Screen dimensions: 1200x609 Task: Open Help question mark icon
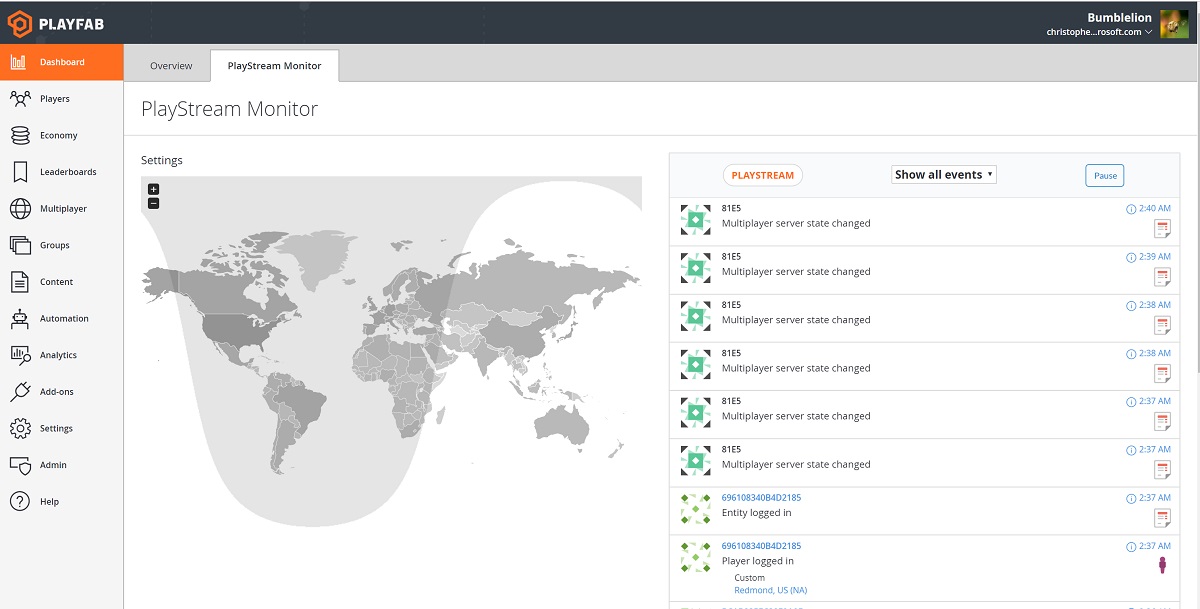coord(20,501)
